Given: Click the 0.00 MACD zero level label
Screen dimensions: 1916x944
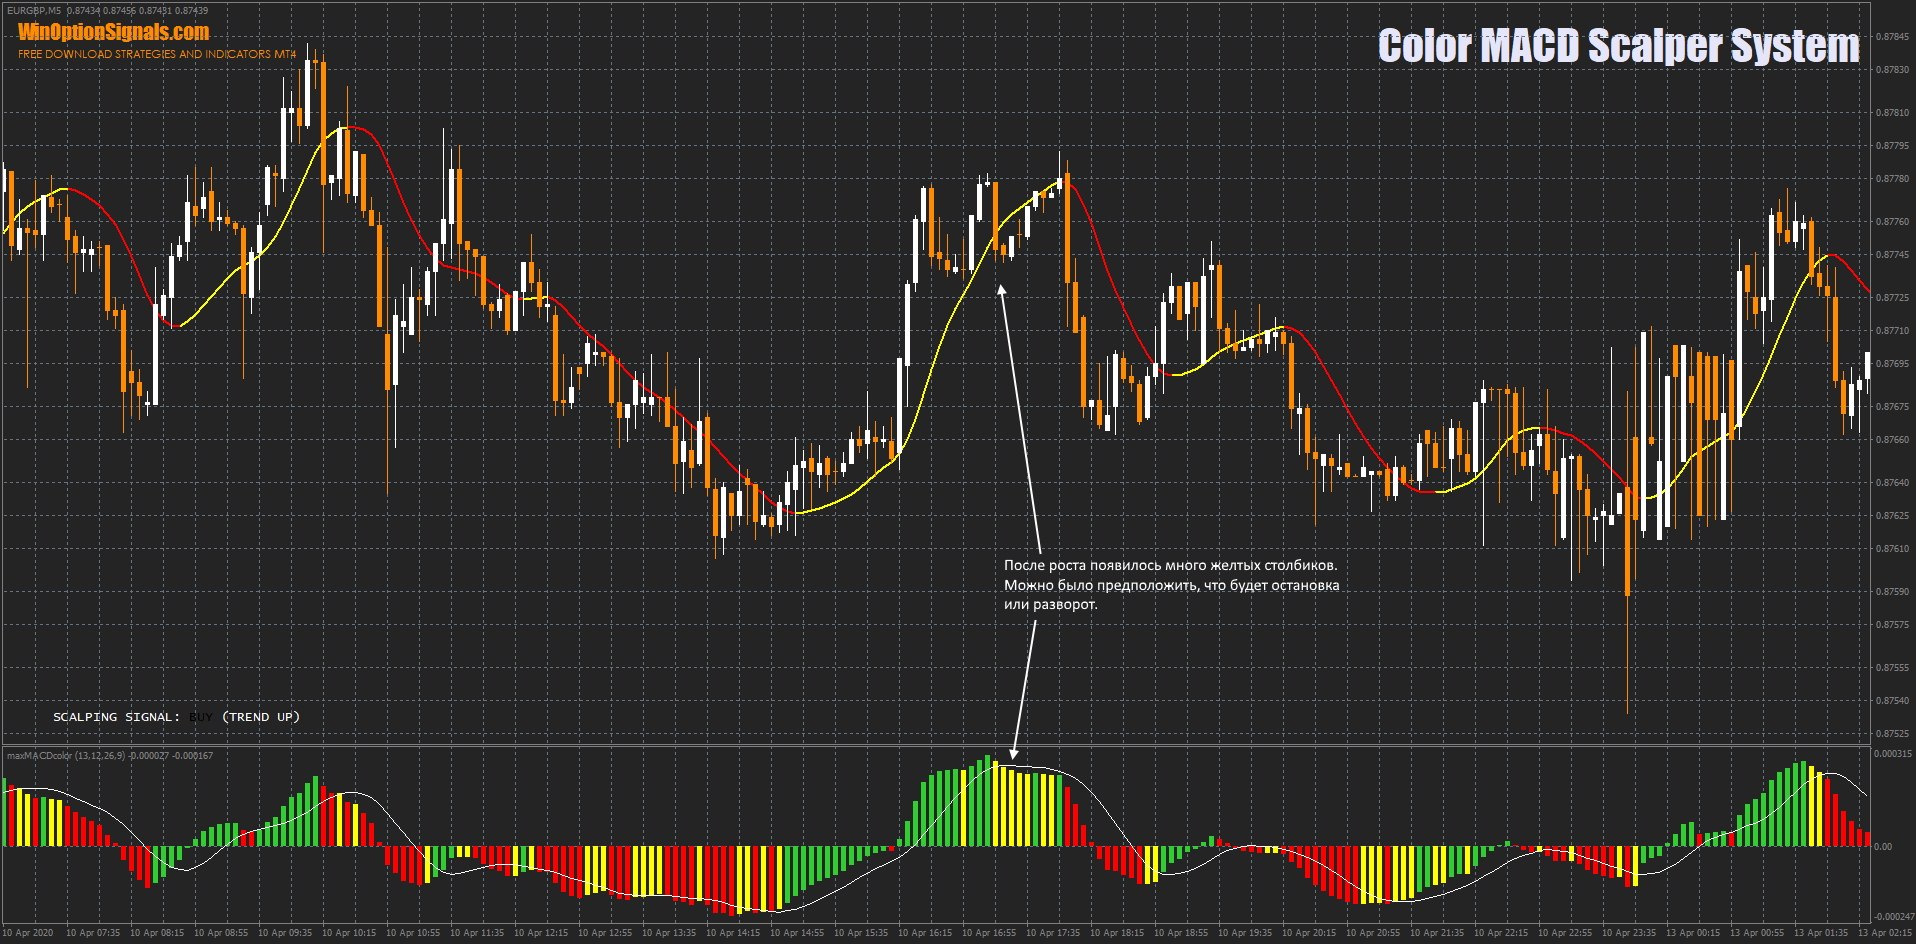Looking at the screenshot, I should click(1883, 847).
